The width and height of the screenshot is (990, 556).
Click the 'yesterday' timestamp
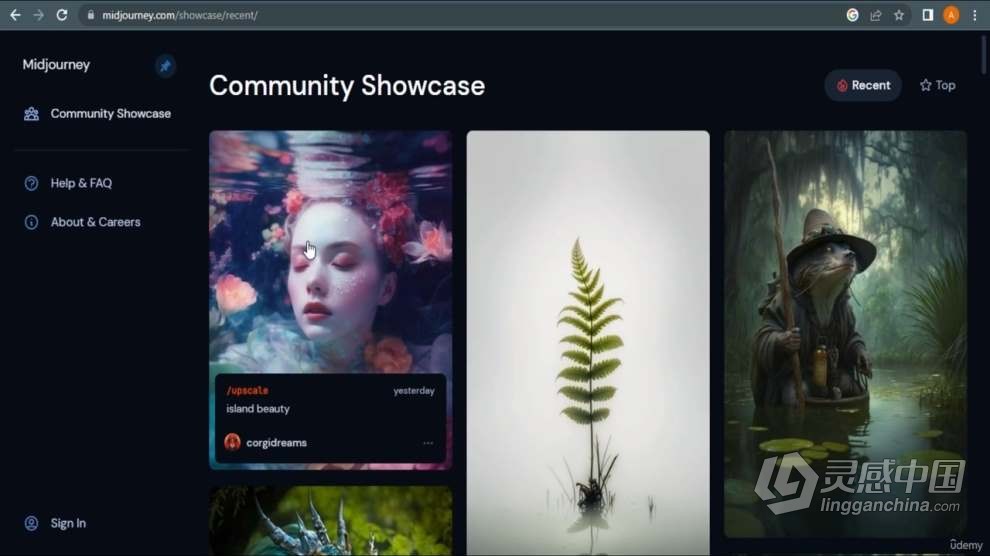pos(414,391)
